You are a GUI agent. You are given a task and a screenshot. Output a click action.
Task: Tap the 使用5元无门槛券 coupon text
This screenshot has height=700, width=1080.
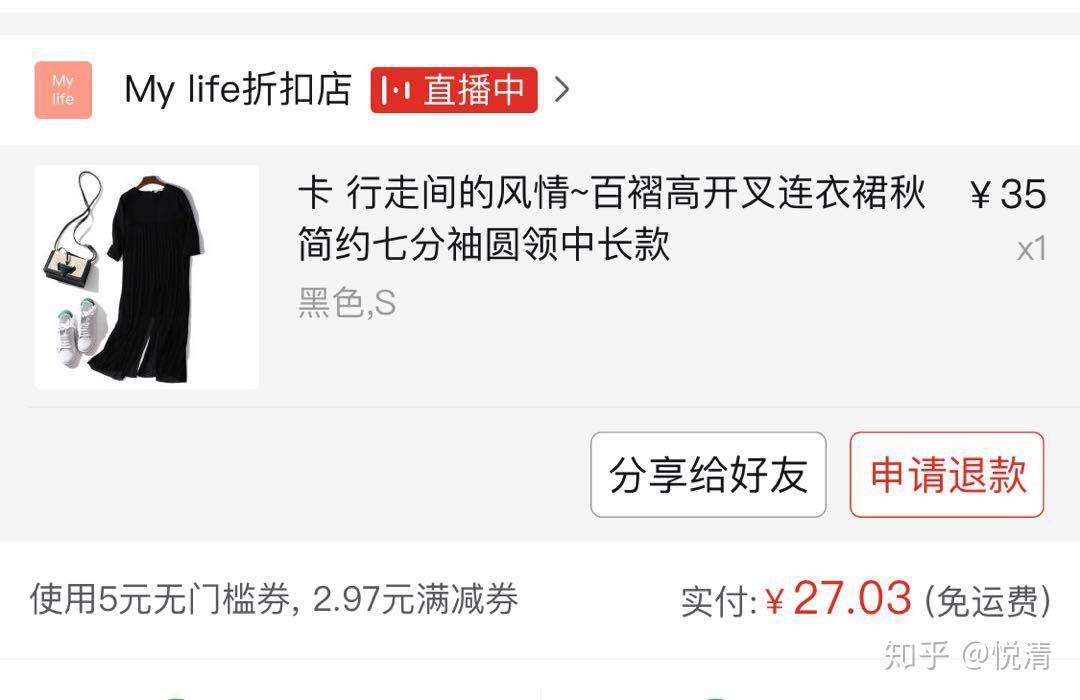pyautogui.click(x=160, y=599)
